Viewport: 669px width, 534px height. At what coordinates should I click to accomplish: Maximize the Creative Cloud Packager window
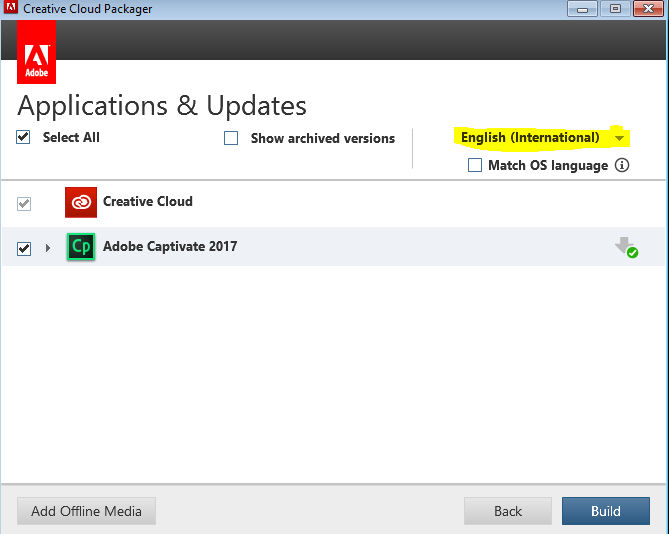[x=615, y=9]
